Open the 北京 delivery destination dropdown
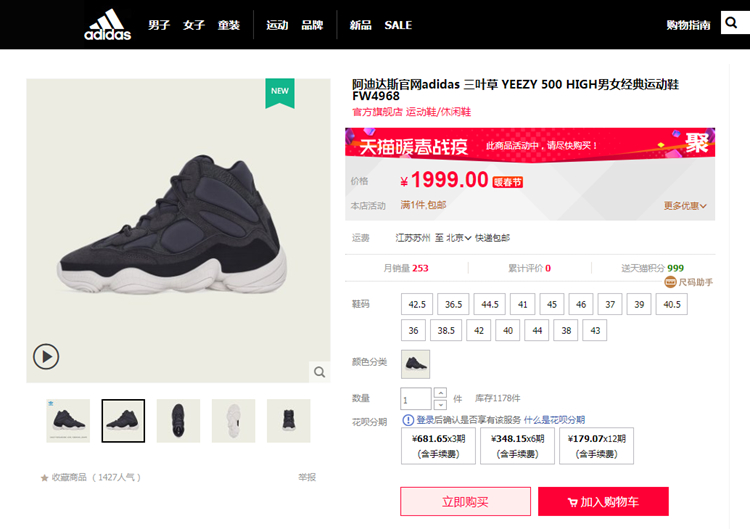 click(x=459, y=238)
